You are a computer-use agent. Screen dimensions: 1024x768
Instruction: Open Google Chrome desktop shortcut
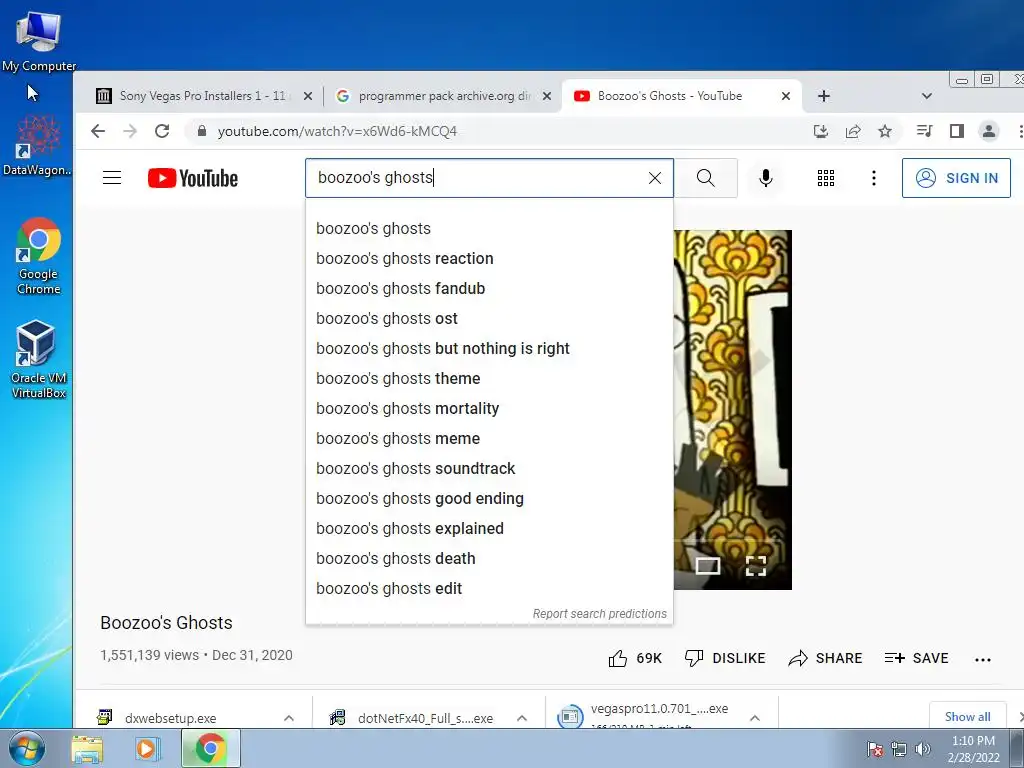click(x=39, y=256)
